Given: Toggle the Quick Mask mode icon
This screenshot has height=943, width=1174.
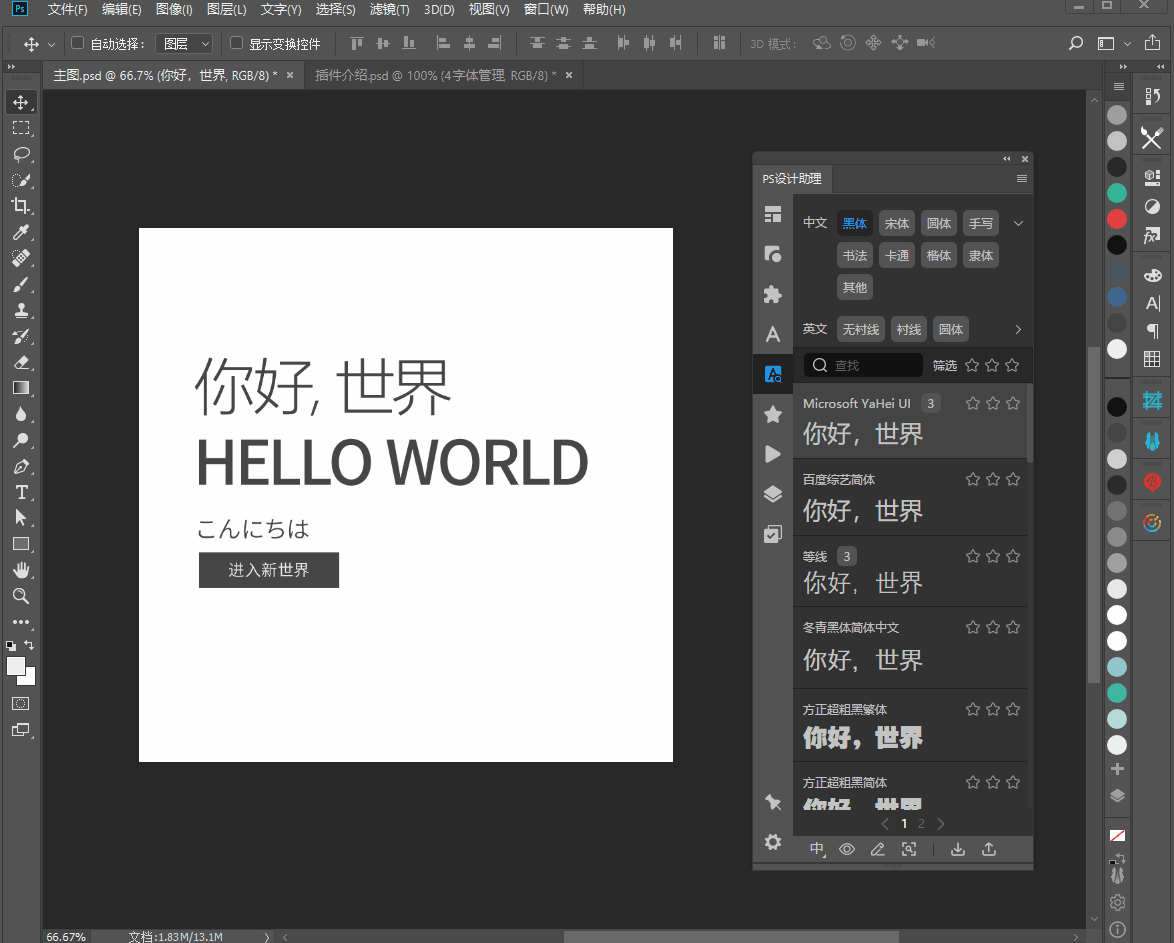Looking at the screenshot, I should point(21,703).
